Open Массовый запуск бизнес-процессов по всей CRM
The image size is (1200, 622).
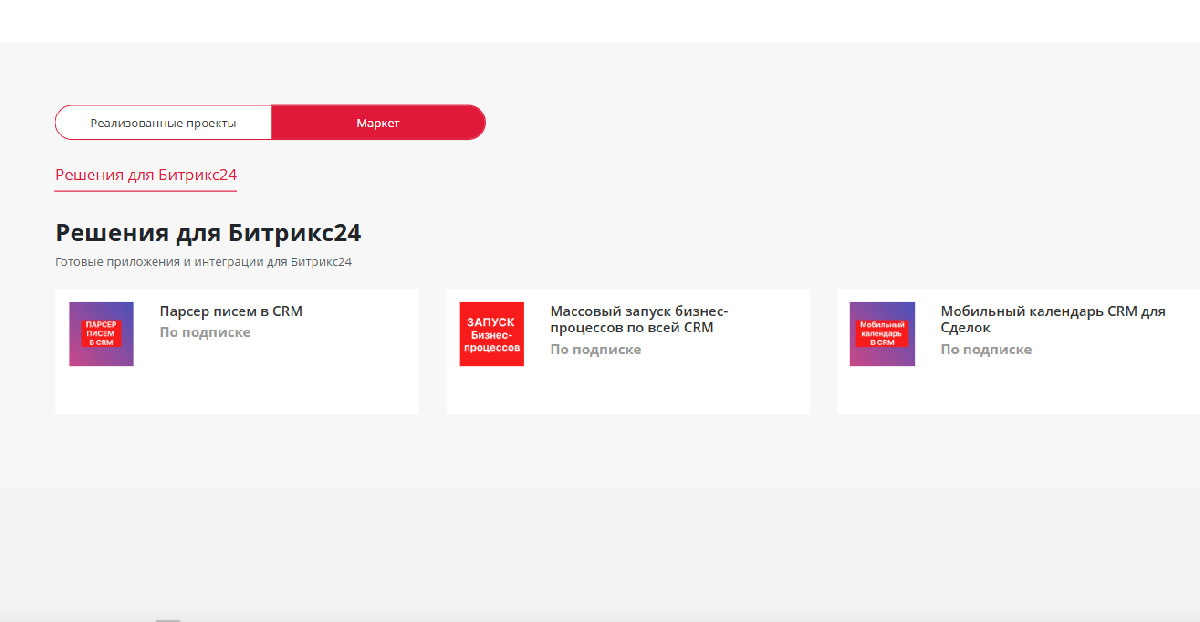click(639, 319)
